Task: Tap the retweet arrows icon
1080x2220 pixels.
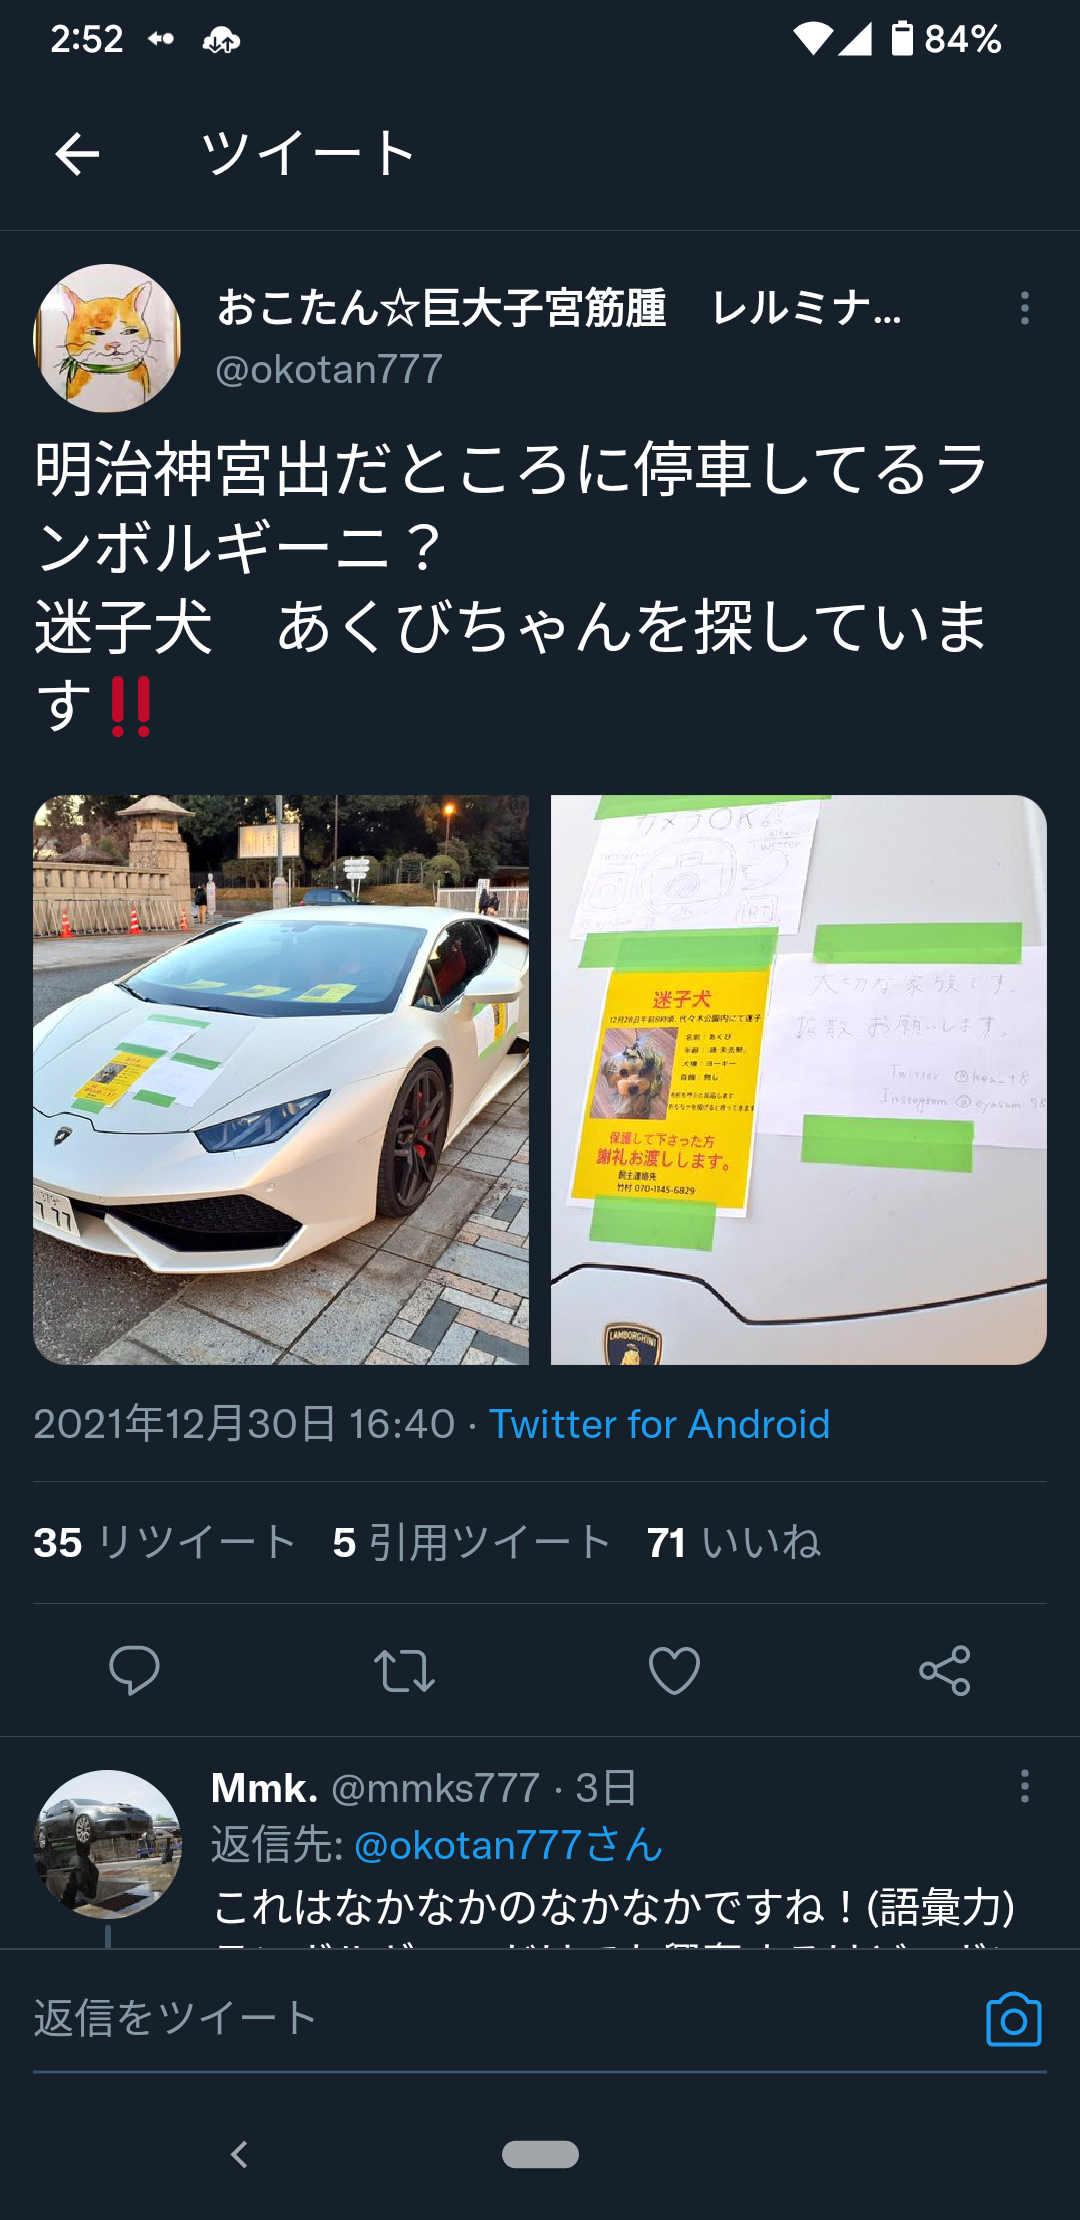Action: tap(404, 1670)
